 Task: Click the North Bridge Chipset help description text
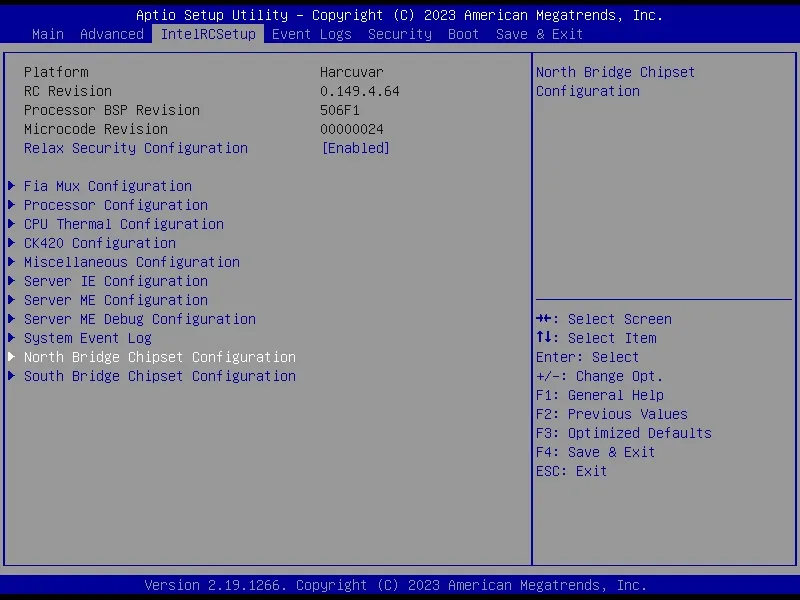(x=615, y=82)
